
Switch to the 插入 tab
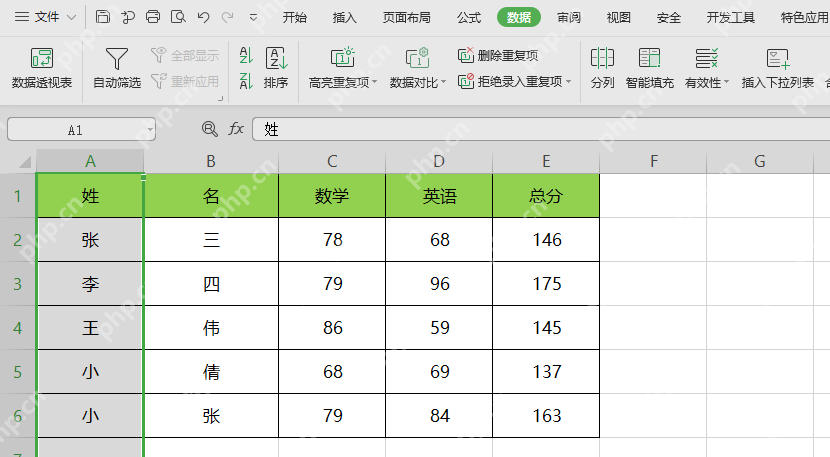345,17
